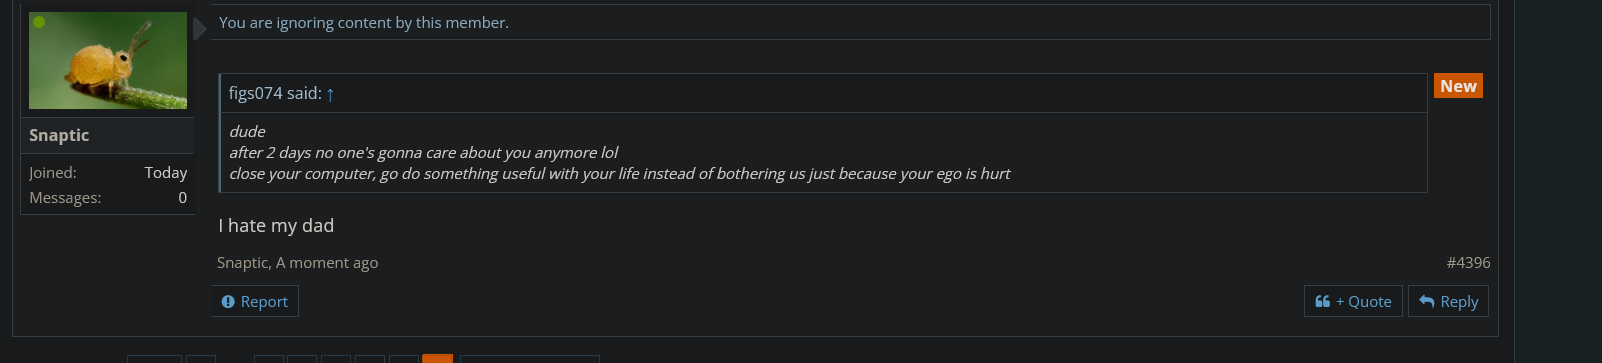Expand the quoted figs074 message block

tap(823, 153)
